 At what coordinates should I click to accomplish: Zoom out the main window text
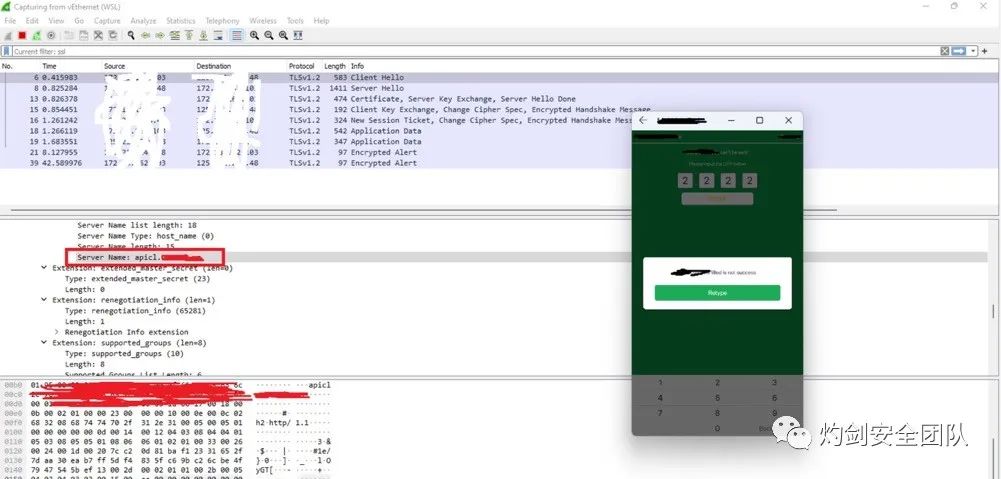pos(269,36)
